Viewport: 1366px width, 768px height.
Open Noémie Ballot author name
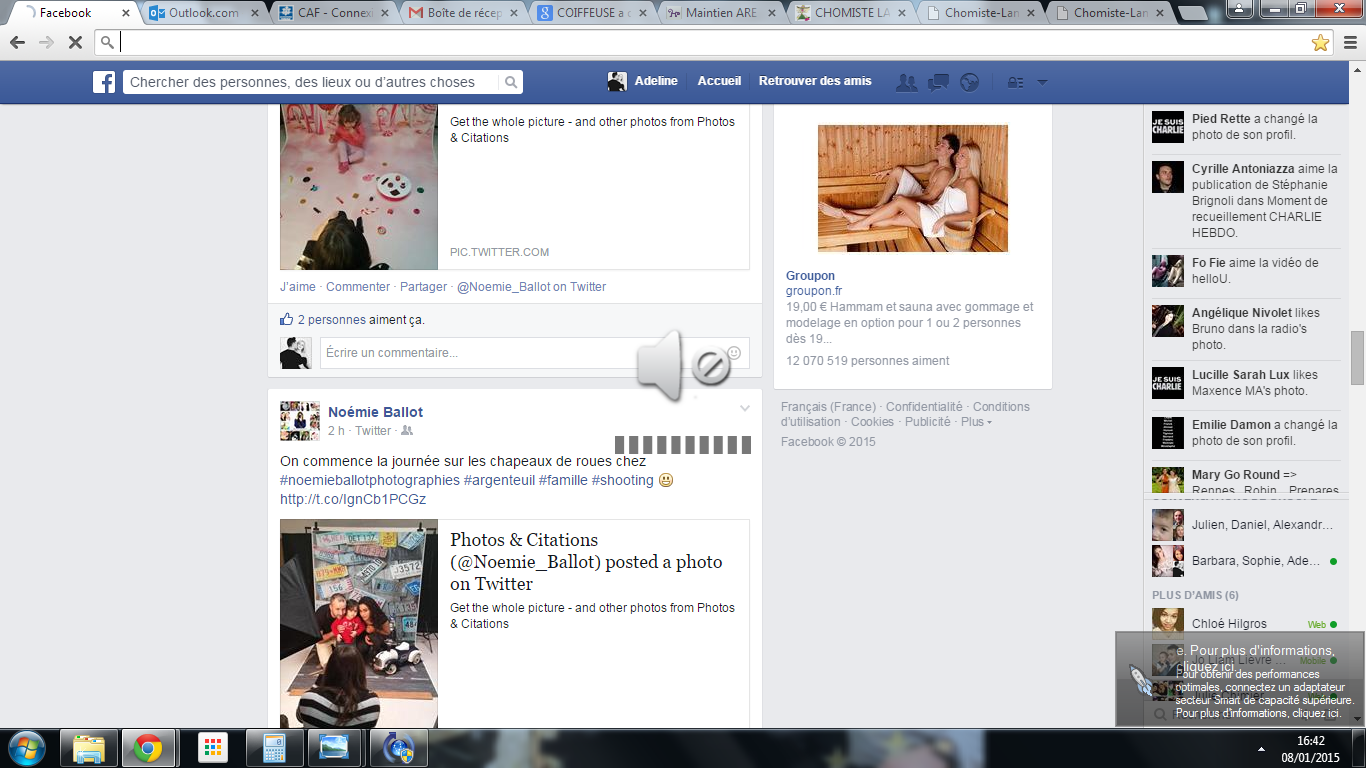pos(375,412)
